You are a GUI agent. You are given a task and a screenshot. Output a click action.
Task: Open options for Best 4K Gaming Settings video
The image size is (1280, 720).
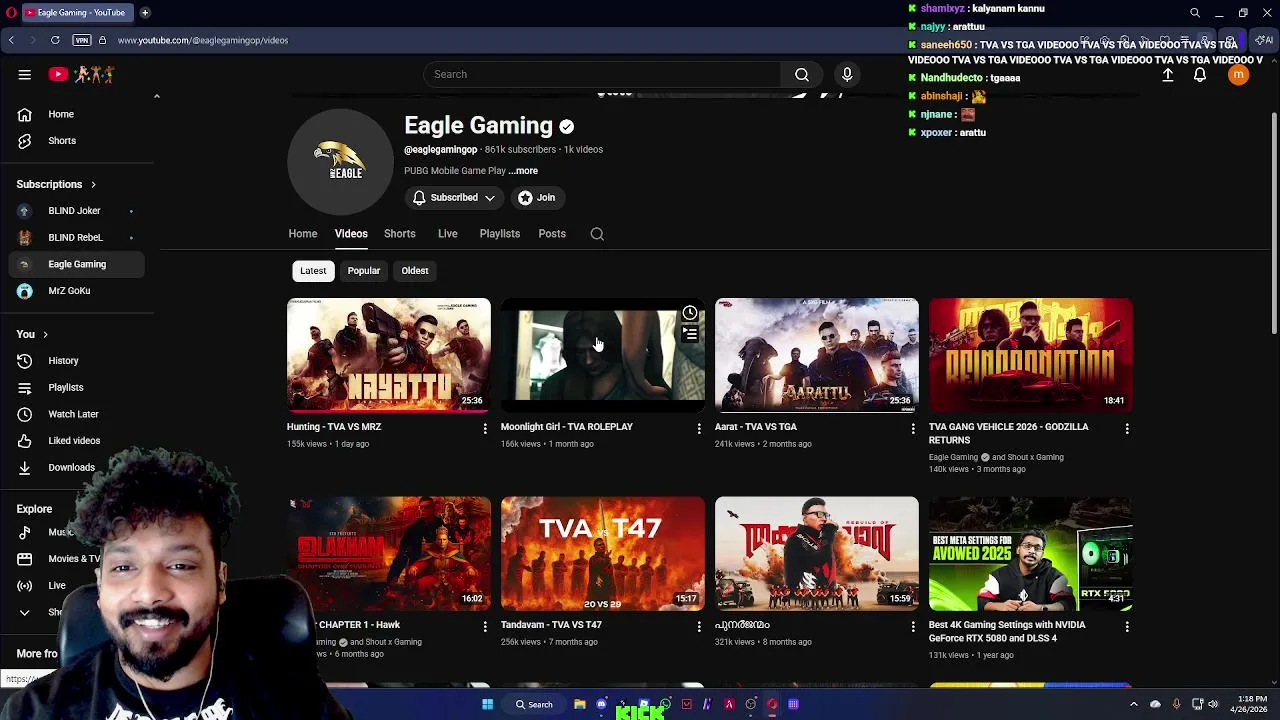point(1127,626)
